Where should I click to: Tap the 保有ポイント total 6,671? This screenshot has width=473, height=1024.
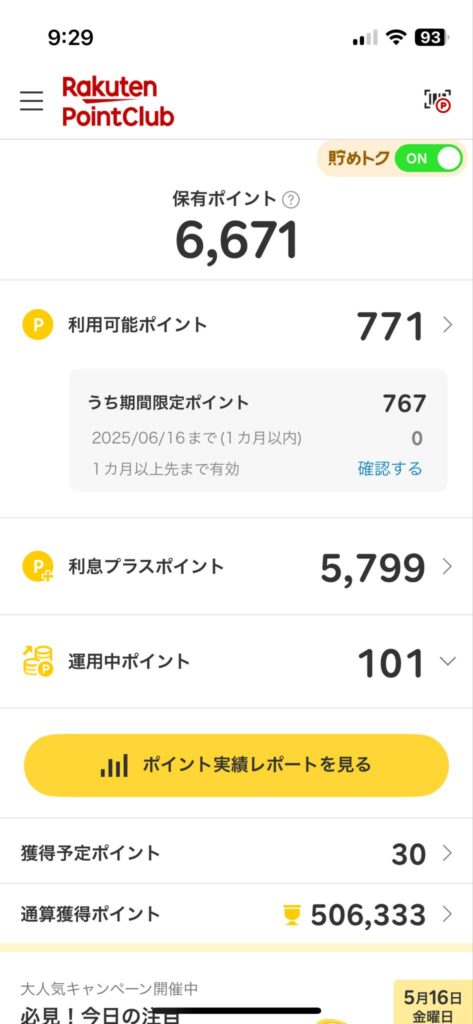(236, 240)
